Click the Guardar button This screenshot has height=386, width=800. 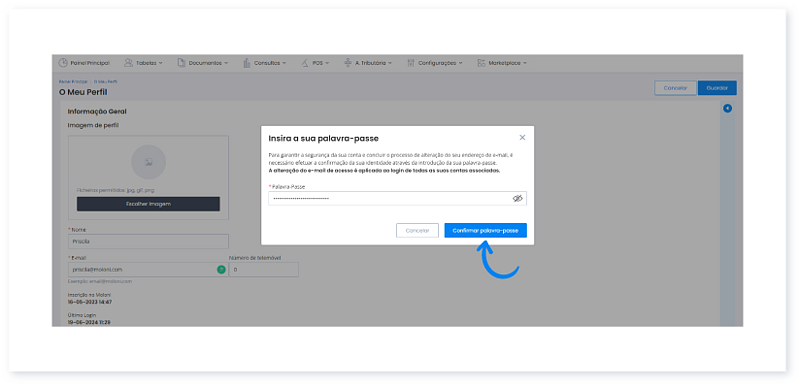(717, 88)
